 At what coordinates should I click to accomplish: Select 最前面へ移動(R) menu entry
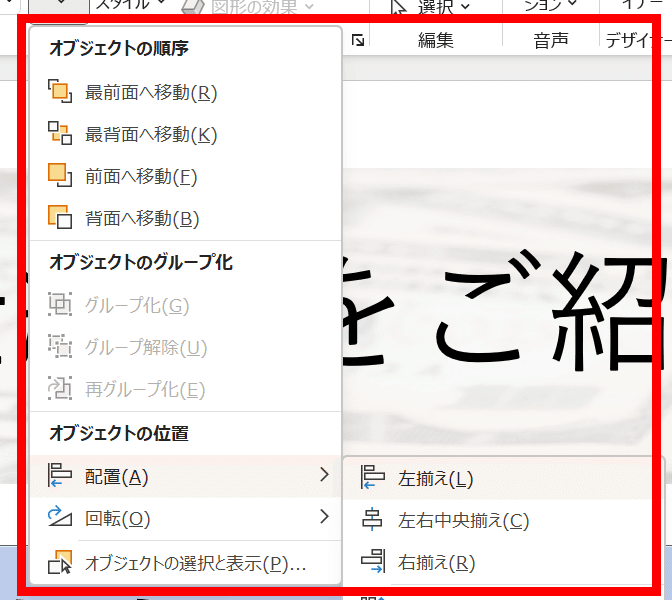pos(186,92)
